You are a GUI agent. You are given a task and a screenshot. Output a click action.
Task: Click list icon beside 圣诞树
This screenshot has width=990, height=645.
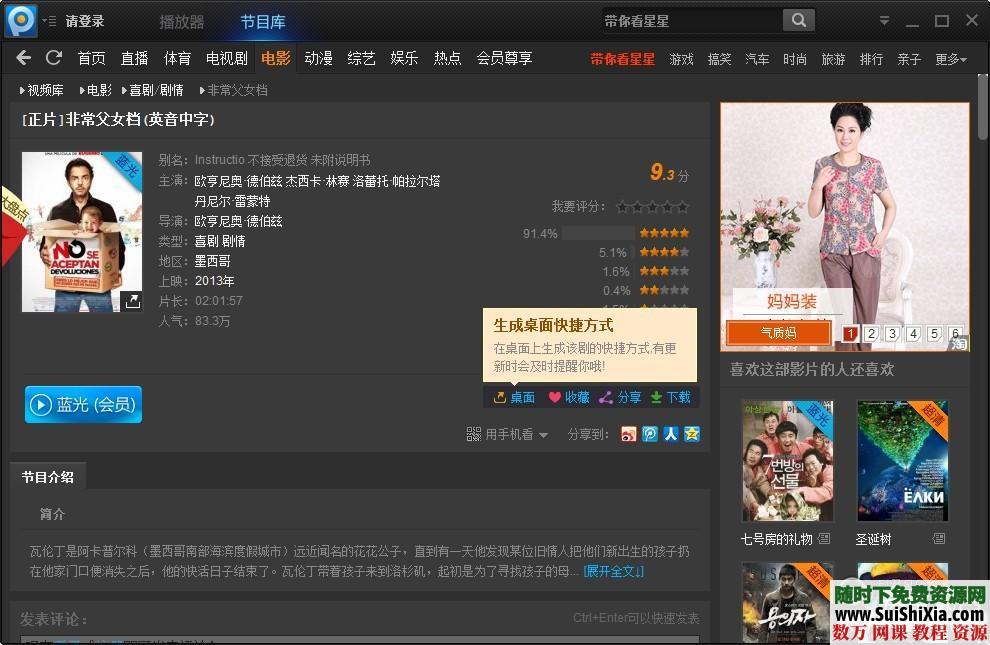(x=939, y=539)
